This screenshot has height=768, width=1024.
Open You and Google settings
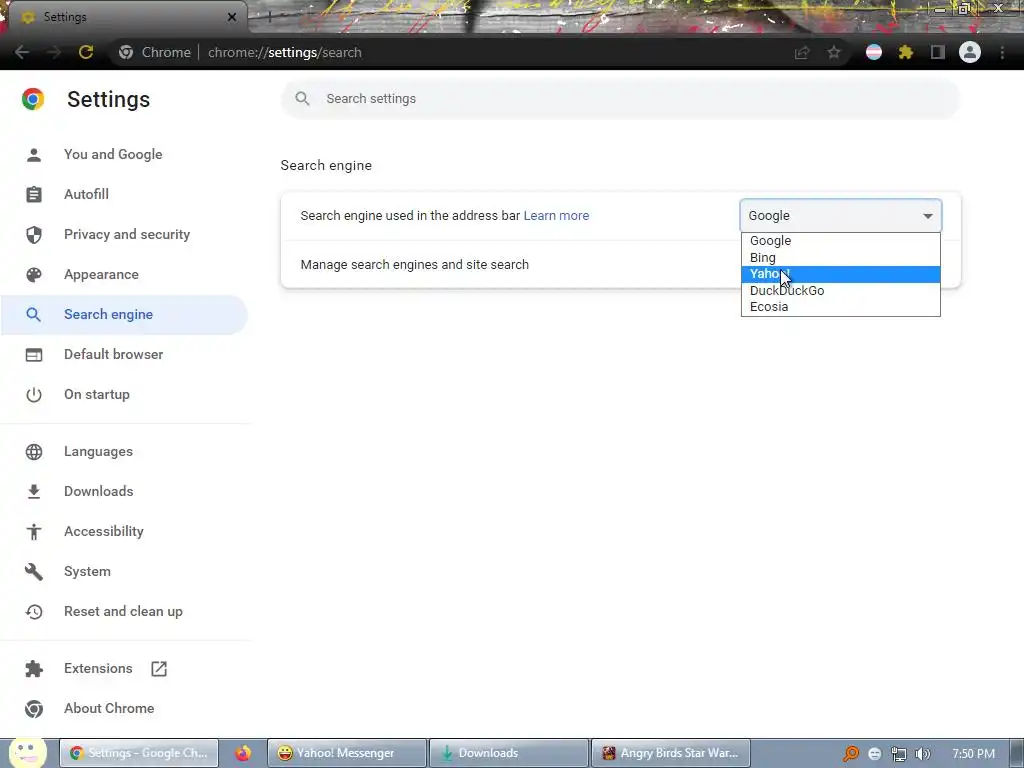(113, 155)
